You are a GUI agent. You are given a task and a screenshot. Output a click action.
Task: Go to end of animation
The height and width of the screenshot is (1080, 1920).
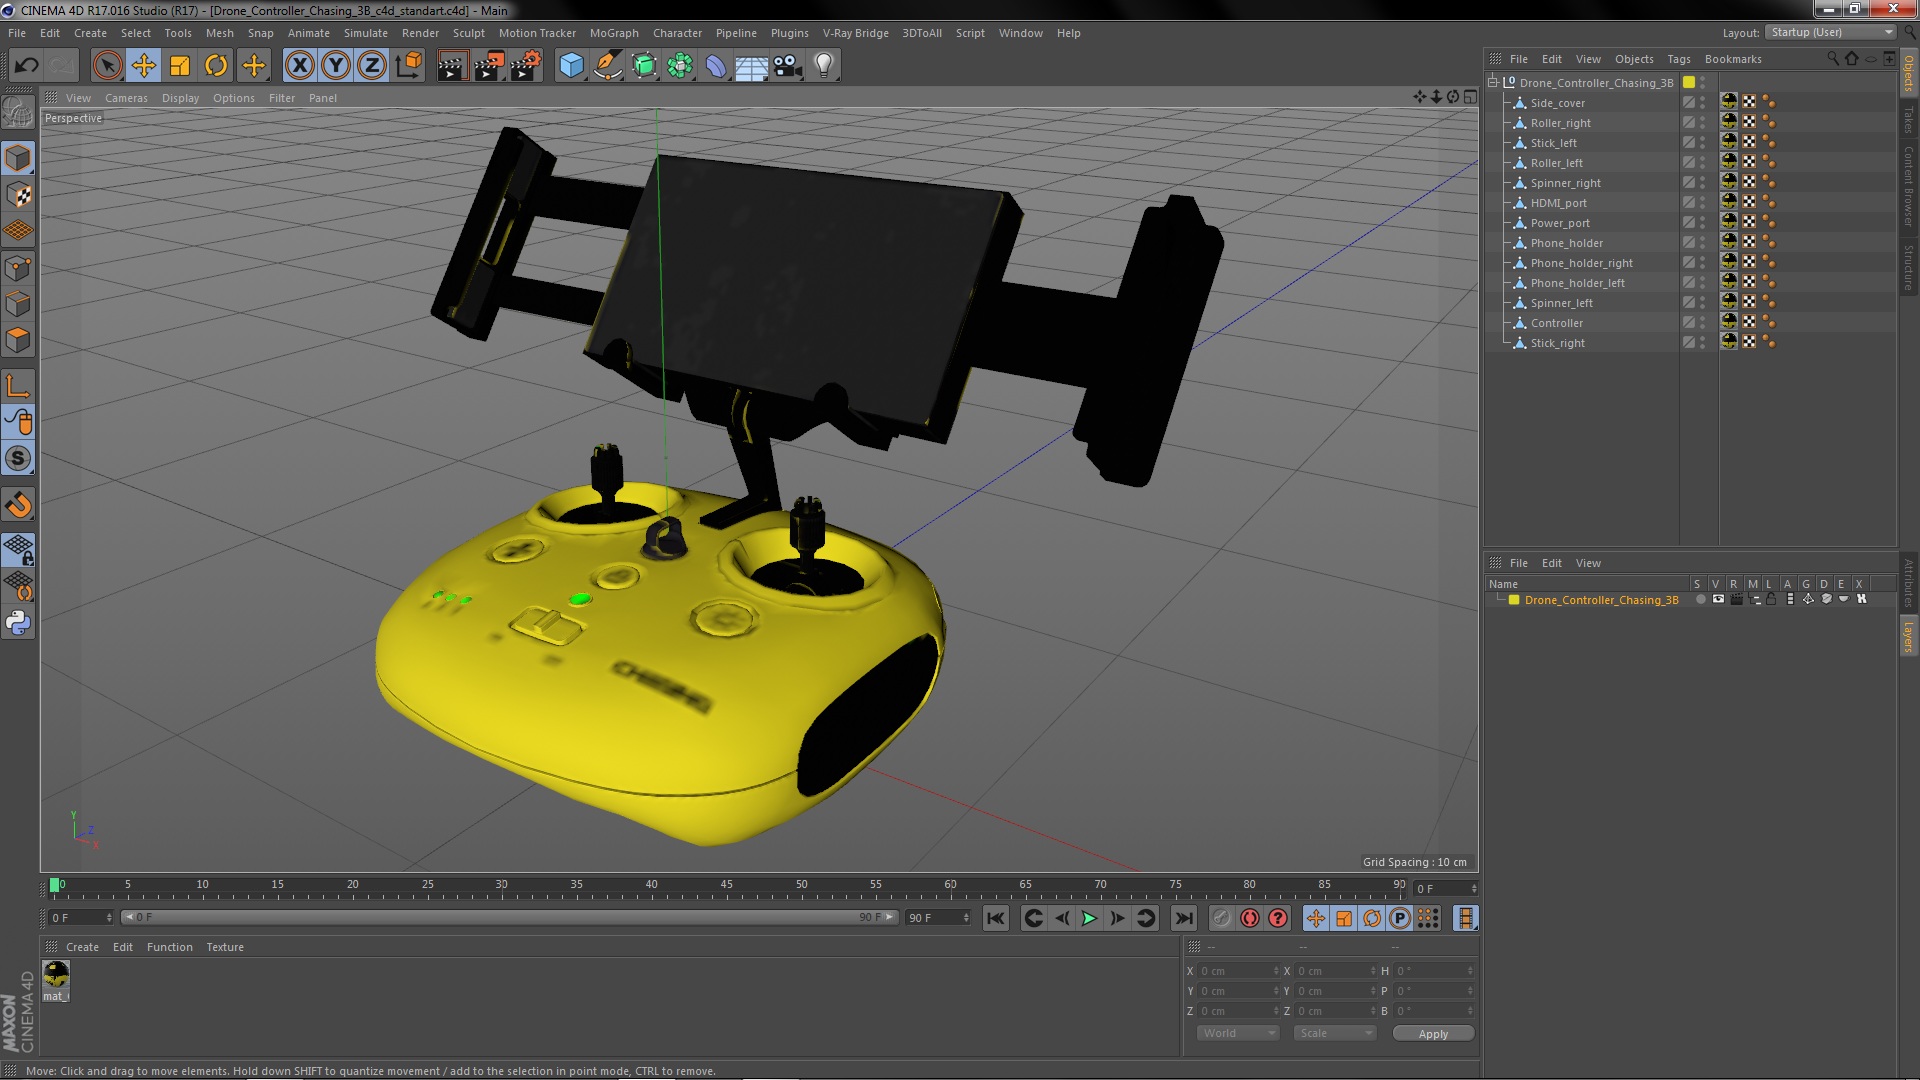tap(1184, 919)
